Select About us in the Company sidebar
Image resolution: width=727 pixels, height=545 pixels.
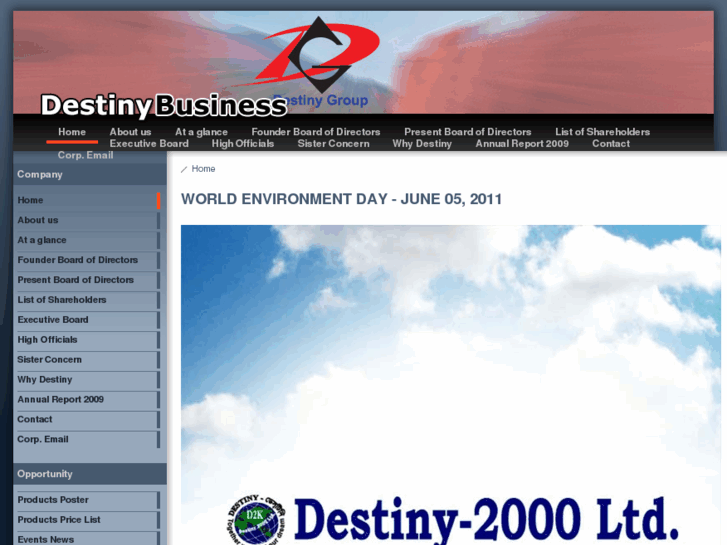89,220
